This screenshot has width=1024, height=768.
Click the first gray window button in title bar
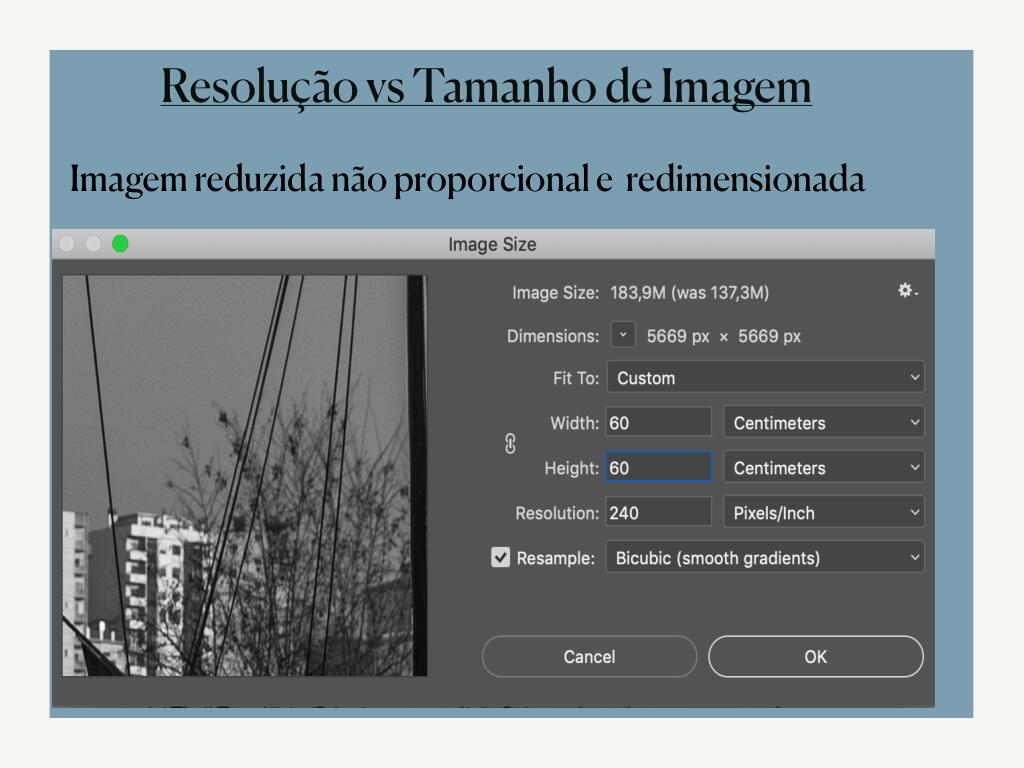click(67, 244)
